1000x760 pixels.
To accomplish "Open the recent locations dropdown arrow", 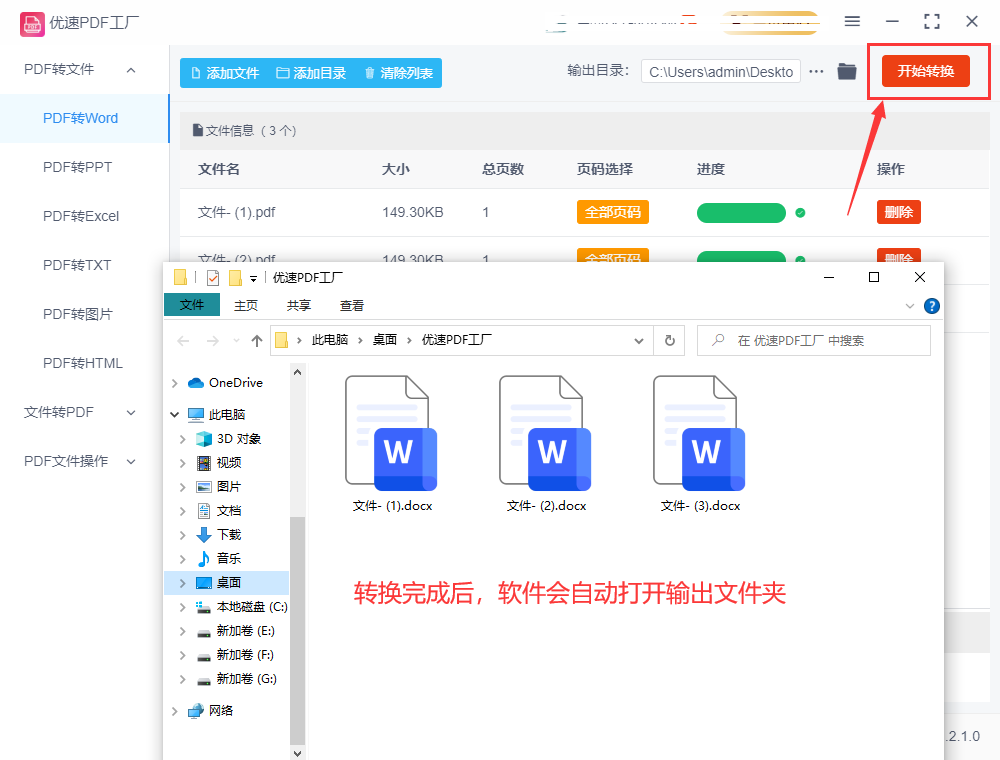I will (237, 341).
